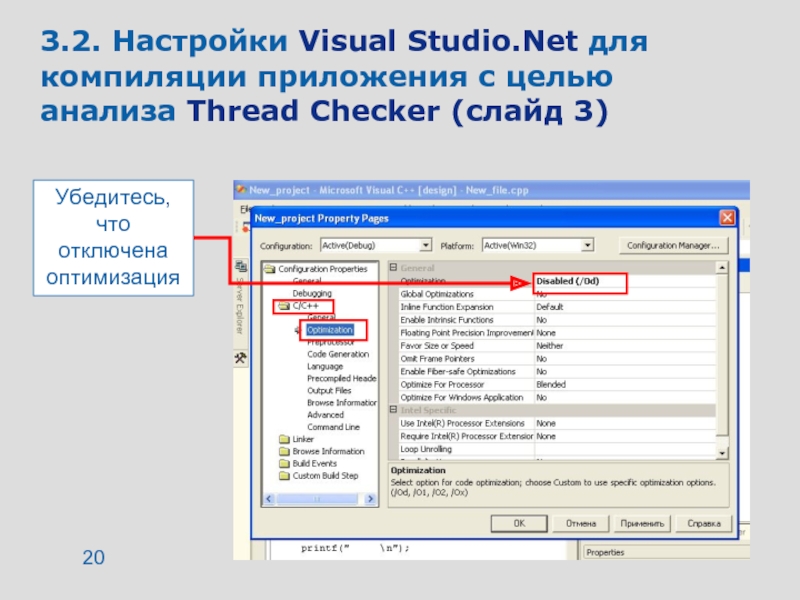
Task: Click the Custom Build Step folder icon
Action: tap(284, 476)
